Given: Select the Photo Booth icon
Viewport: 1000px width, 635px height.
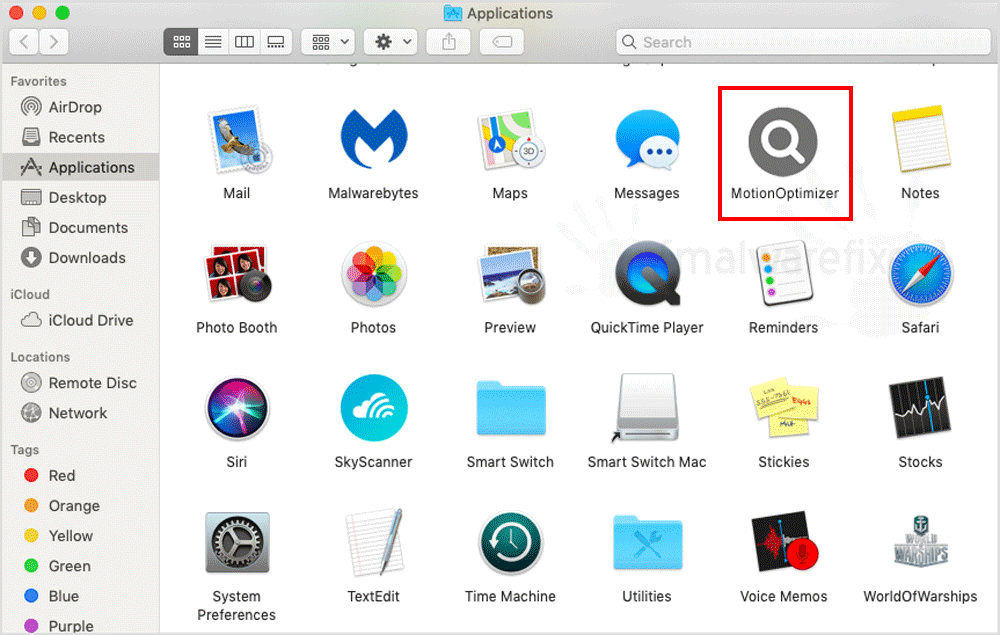Looking at the screenshot, I should tap(237, 274).
